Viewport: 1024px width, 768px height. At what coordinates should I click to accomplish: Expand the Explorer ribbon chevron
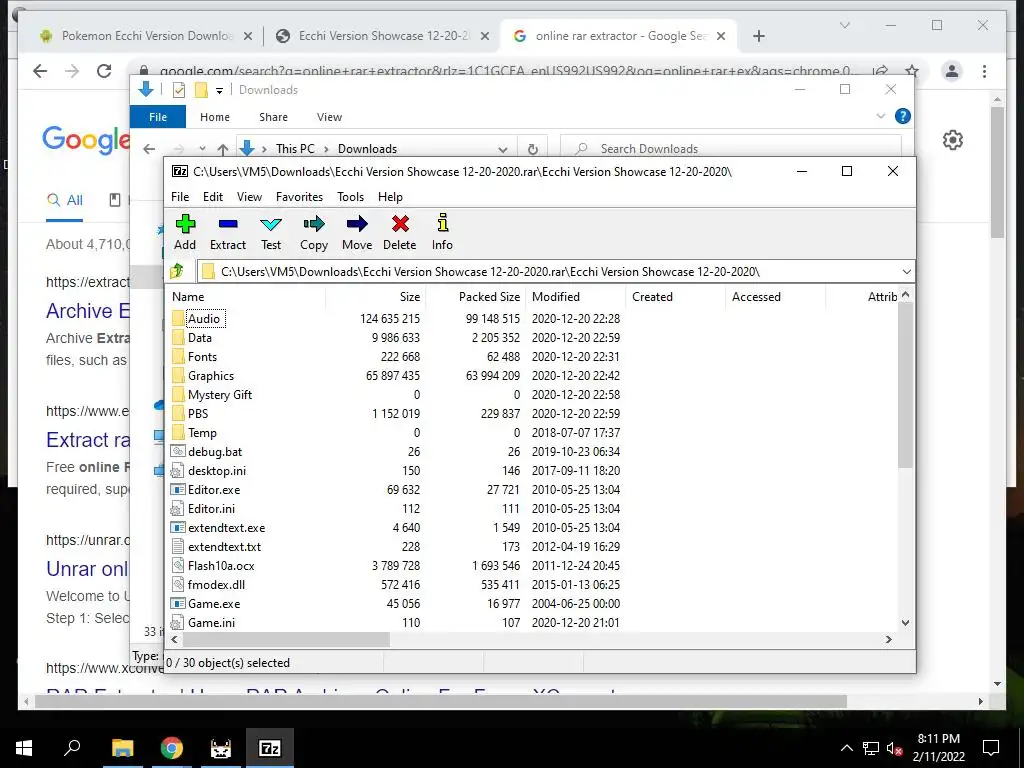tap(881, 116)
